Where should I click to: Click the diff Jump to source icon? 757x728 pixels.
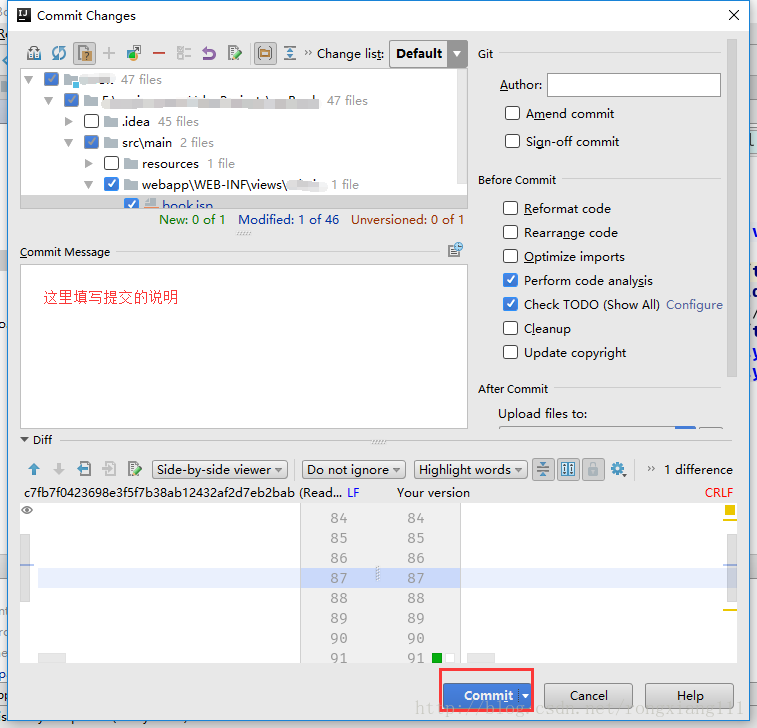coord(134,469)
